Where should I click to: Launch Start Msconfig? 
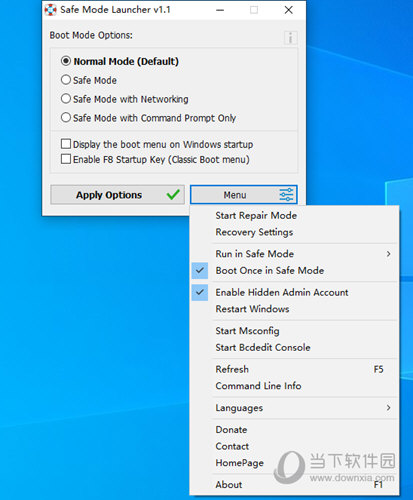pos(247,331)
